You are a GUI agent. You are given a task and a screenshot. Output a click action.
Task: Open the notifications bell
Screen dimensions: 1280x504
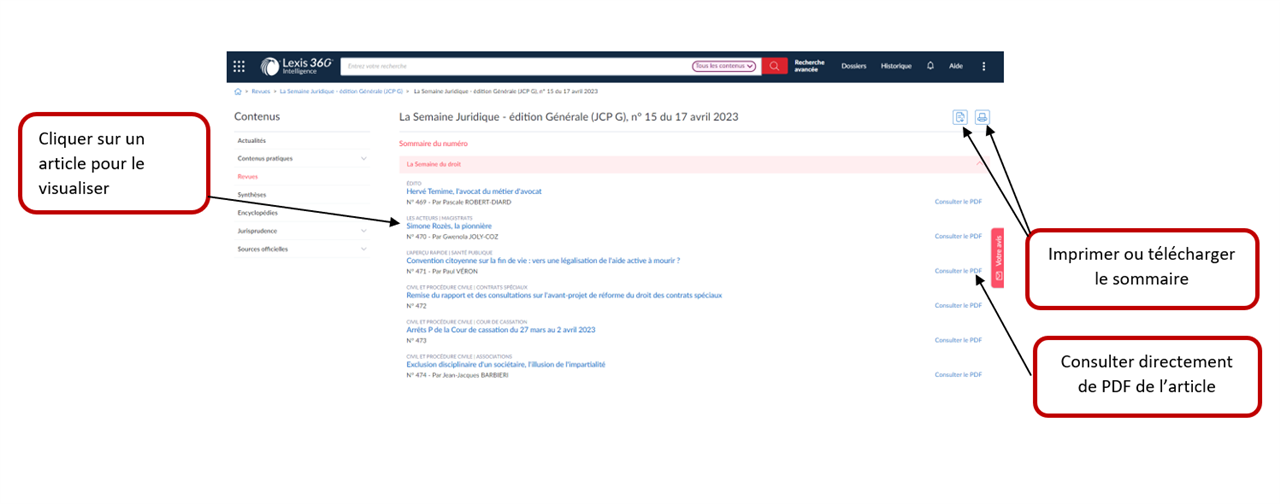click(930, 66)
